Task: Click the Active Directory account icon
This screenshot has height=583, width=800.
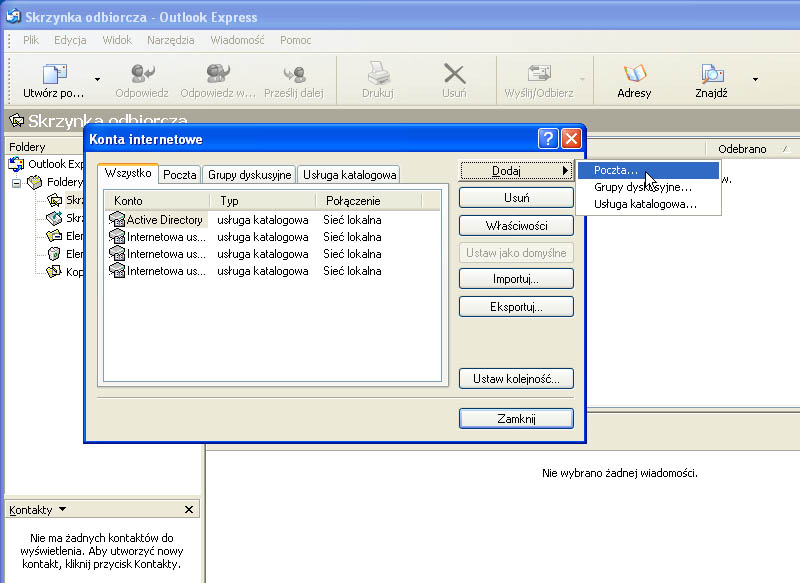Action: pos(117,220)
